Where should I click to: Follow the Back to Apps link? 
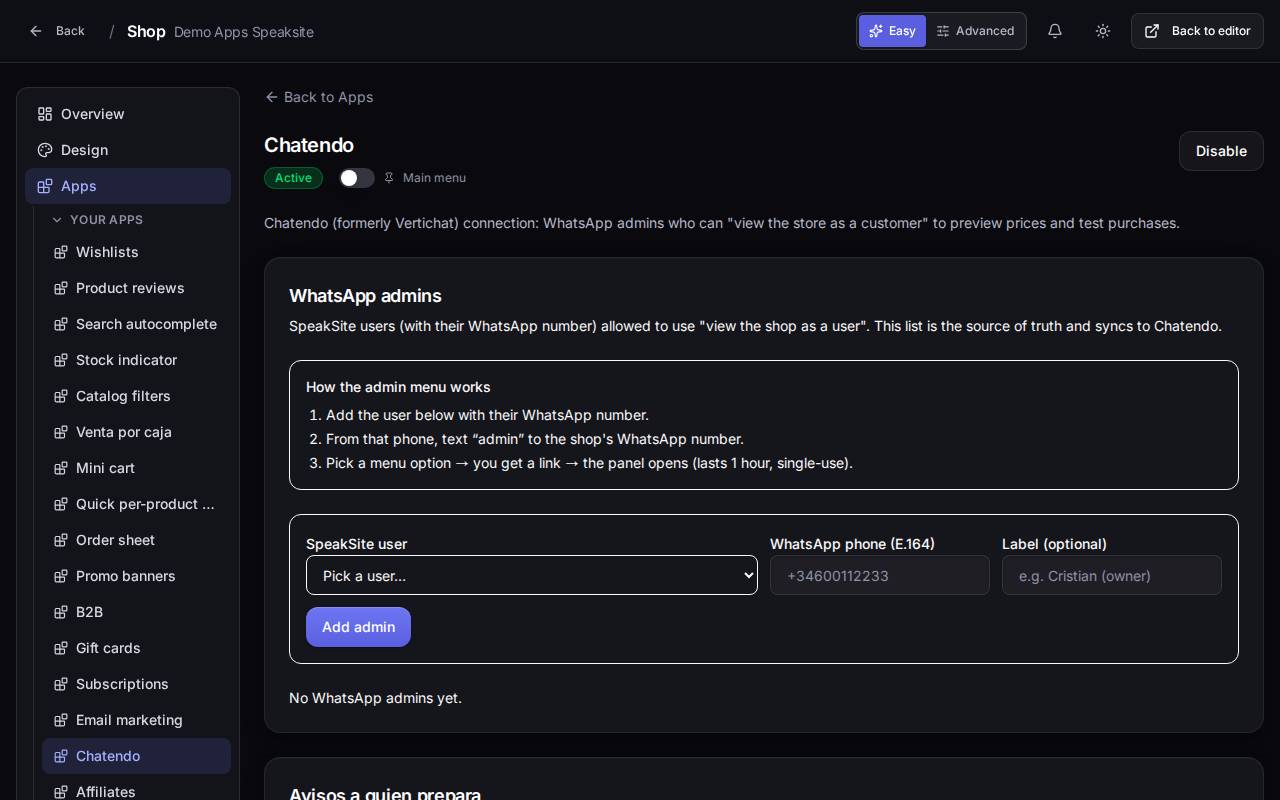click(319, 97)
